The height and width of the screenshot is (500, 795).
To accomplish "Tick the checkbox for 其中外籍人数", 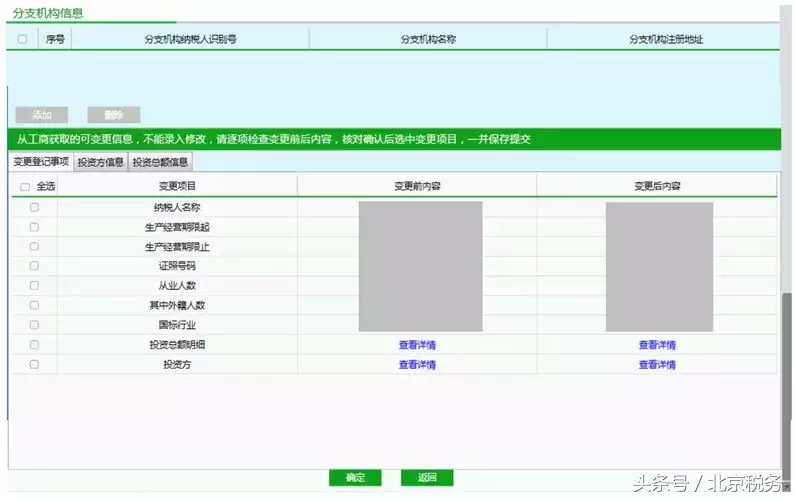I will tap(34, 305).
